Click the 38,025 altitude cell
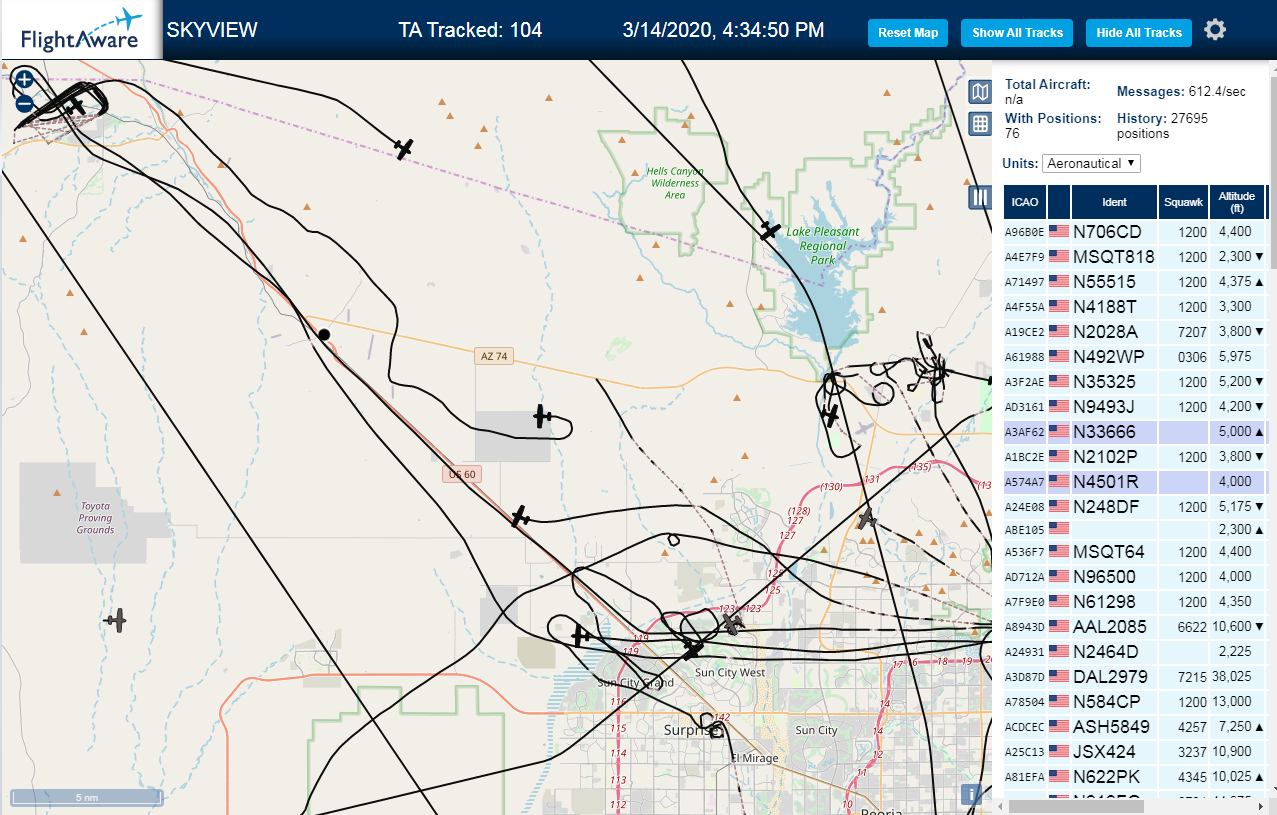The width and height of the screenshot is (1277, 815). pyautogui.click(x=1238, y=677)
